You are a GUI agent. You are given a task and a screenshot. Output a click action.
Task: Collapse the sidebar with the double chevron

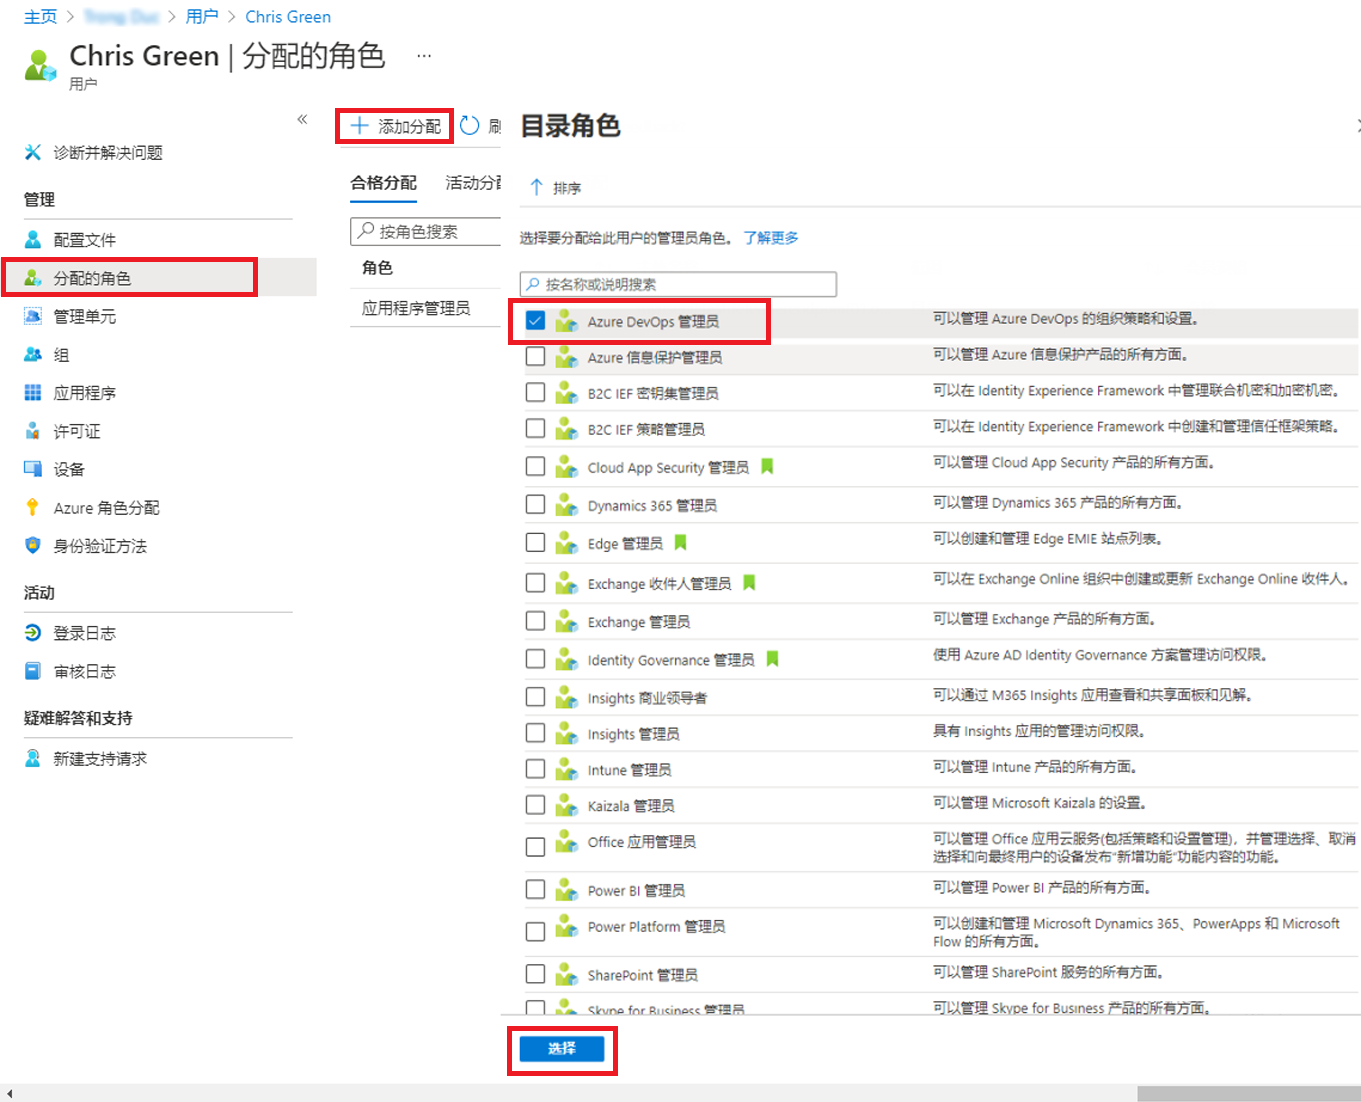pyautogui.click(x=302, y=119)
